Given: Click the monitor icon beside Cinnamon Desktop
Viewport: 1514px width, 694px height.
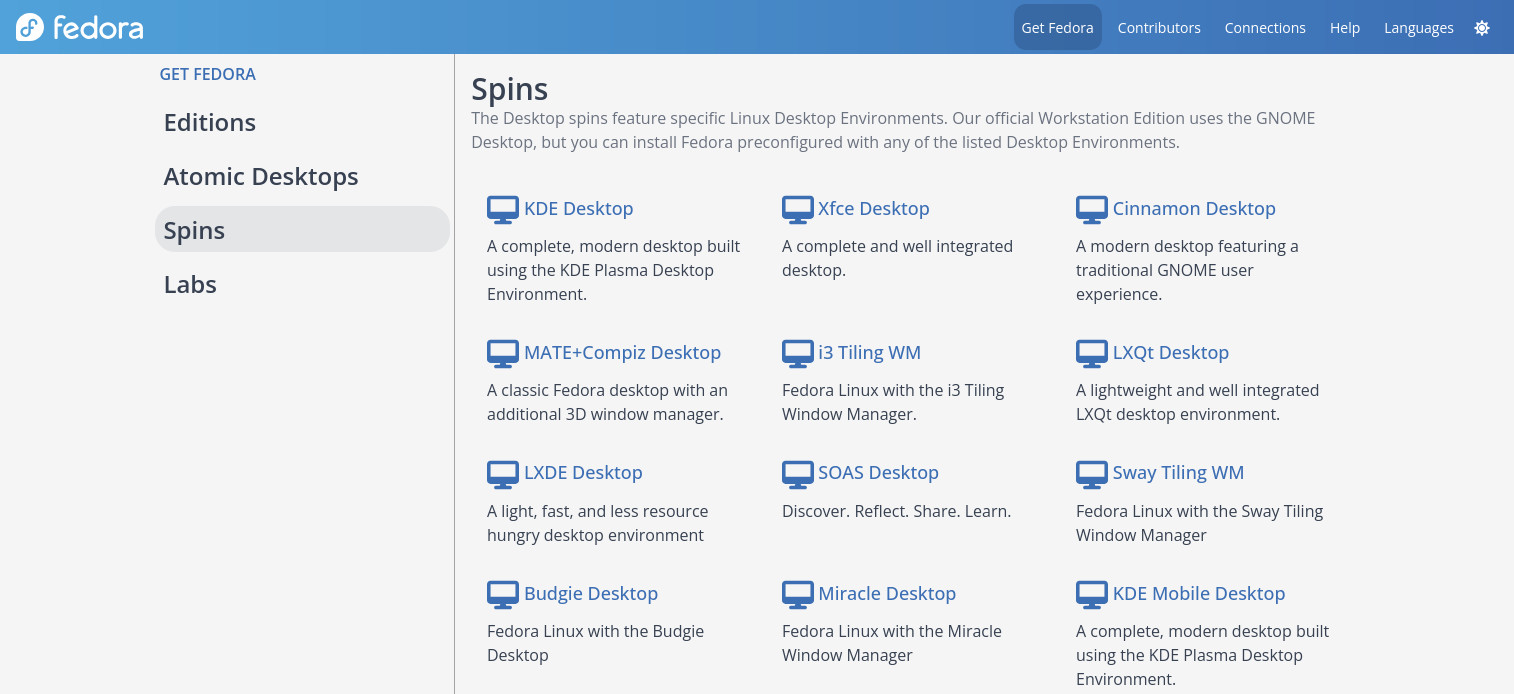Looking at the screenshot, I should pyautogui.click(x=1091, y=209).
